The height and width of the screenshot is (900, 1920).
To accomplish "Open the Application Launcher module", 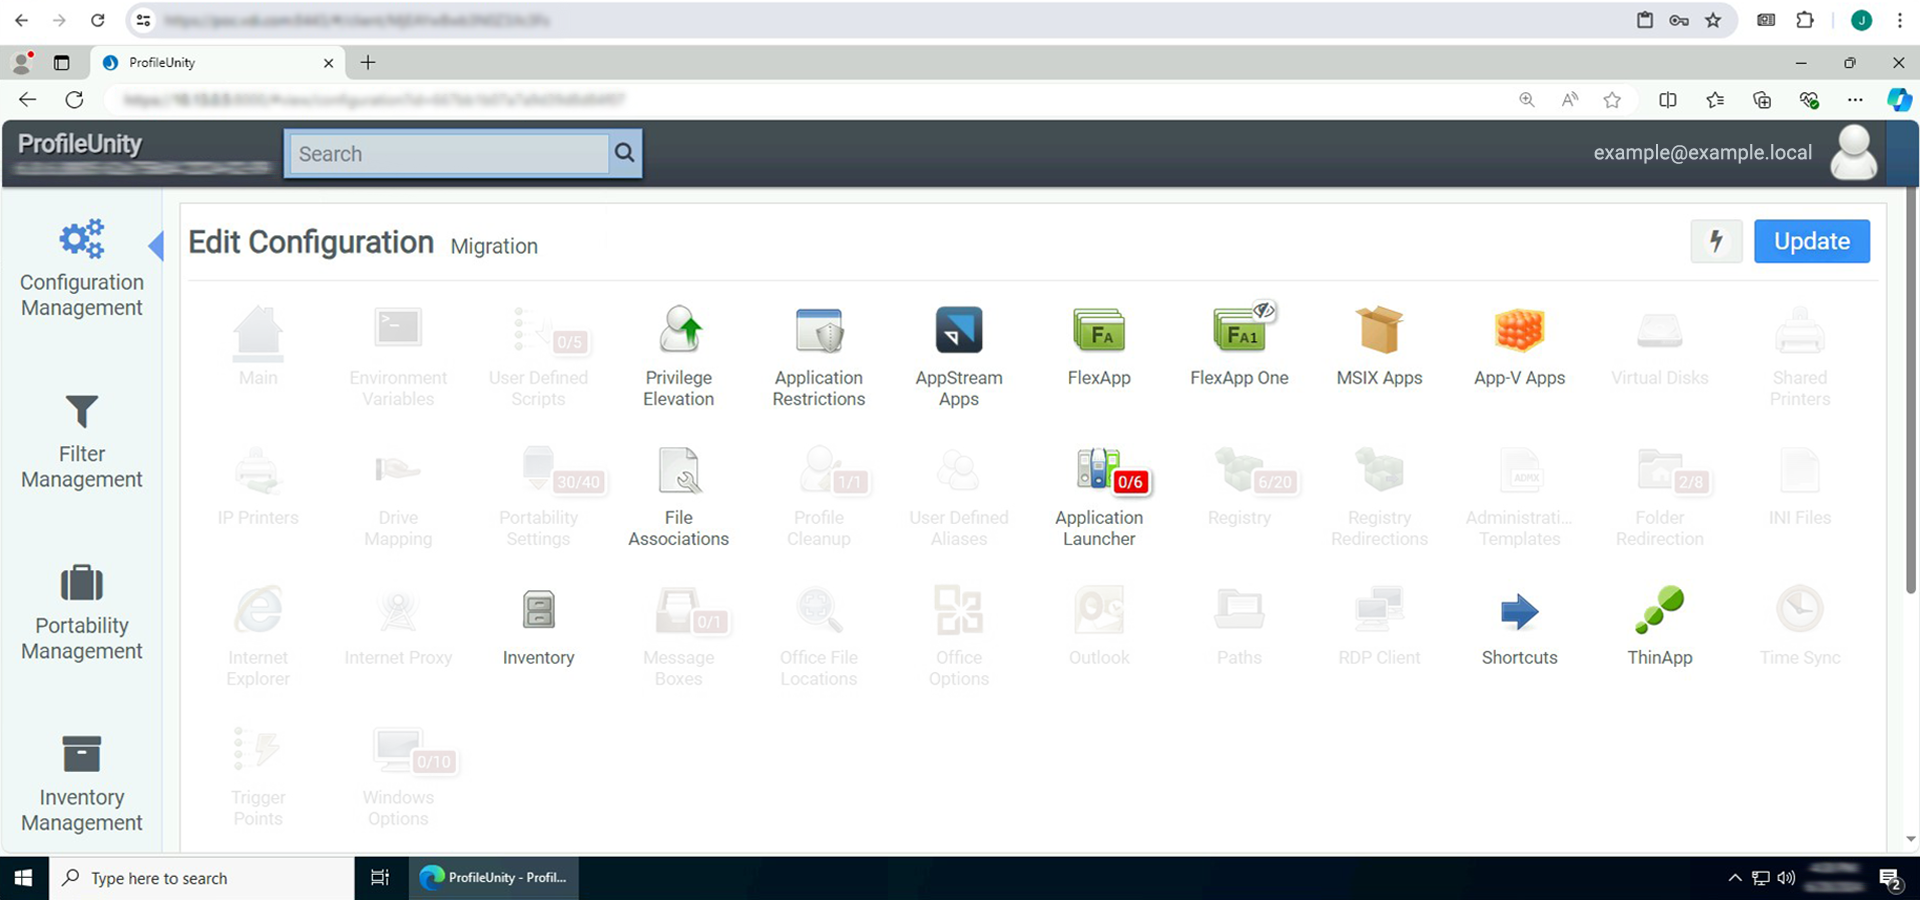I will pyautogui.click(x=1099, y=497).
